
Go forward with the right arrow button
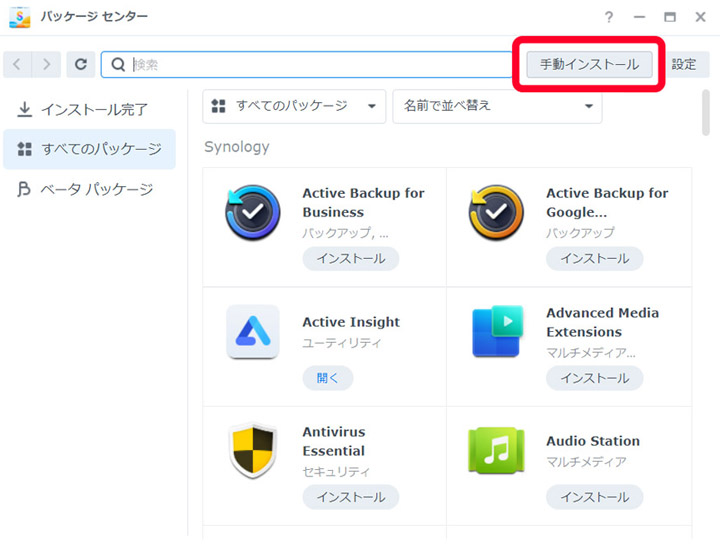point(46,64)
